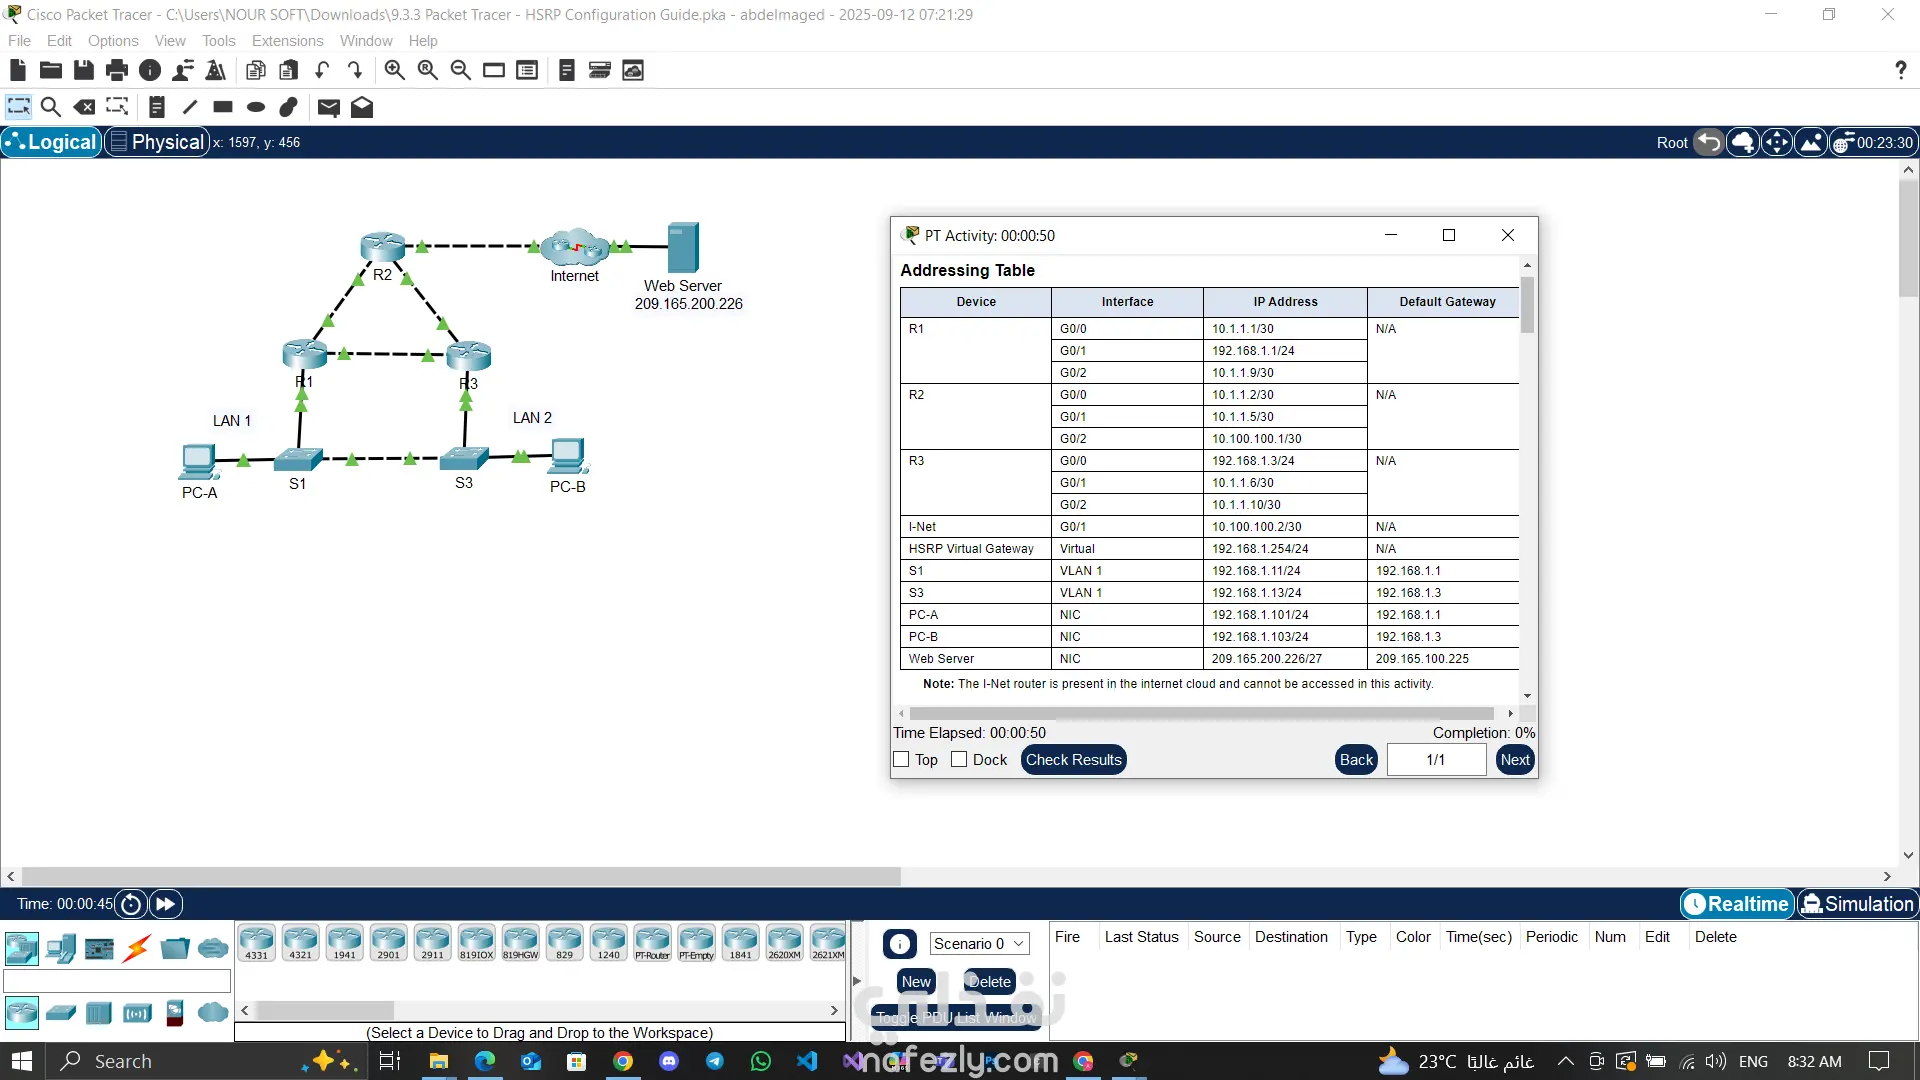Click the Check Results button
Screen dimensions: 1920x1080
(1073, 760)
